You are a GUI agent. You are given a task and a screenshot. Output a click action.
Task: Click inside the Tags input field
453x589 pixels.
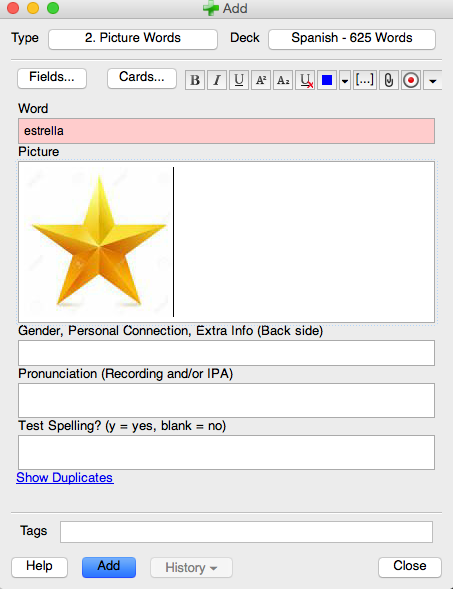(x=246, y=532)
